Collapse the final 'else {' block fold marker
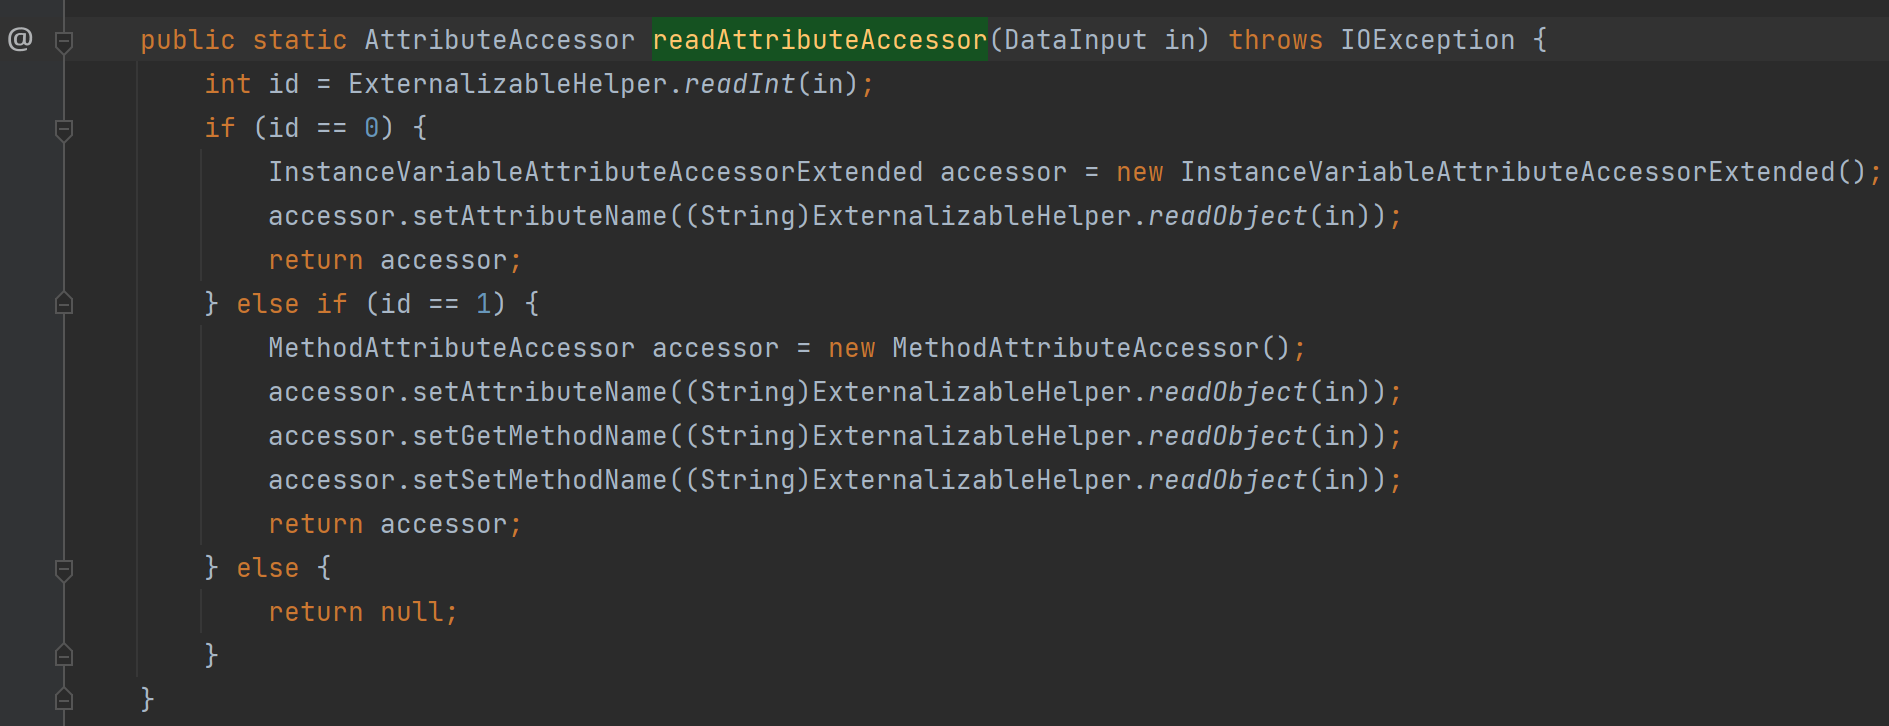The height and width of the screenshot is (726, 1889). [64, 569]
